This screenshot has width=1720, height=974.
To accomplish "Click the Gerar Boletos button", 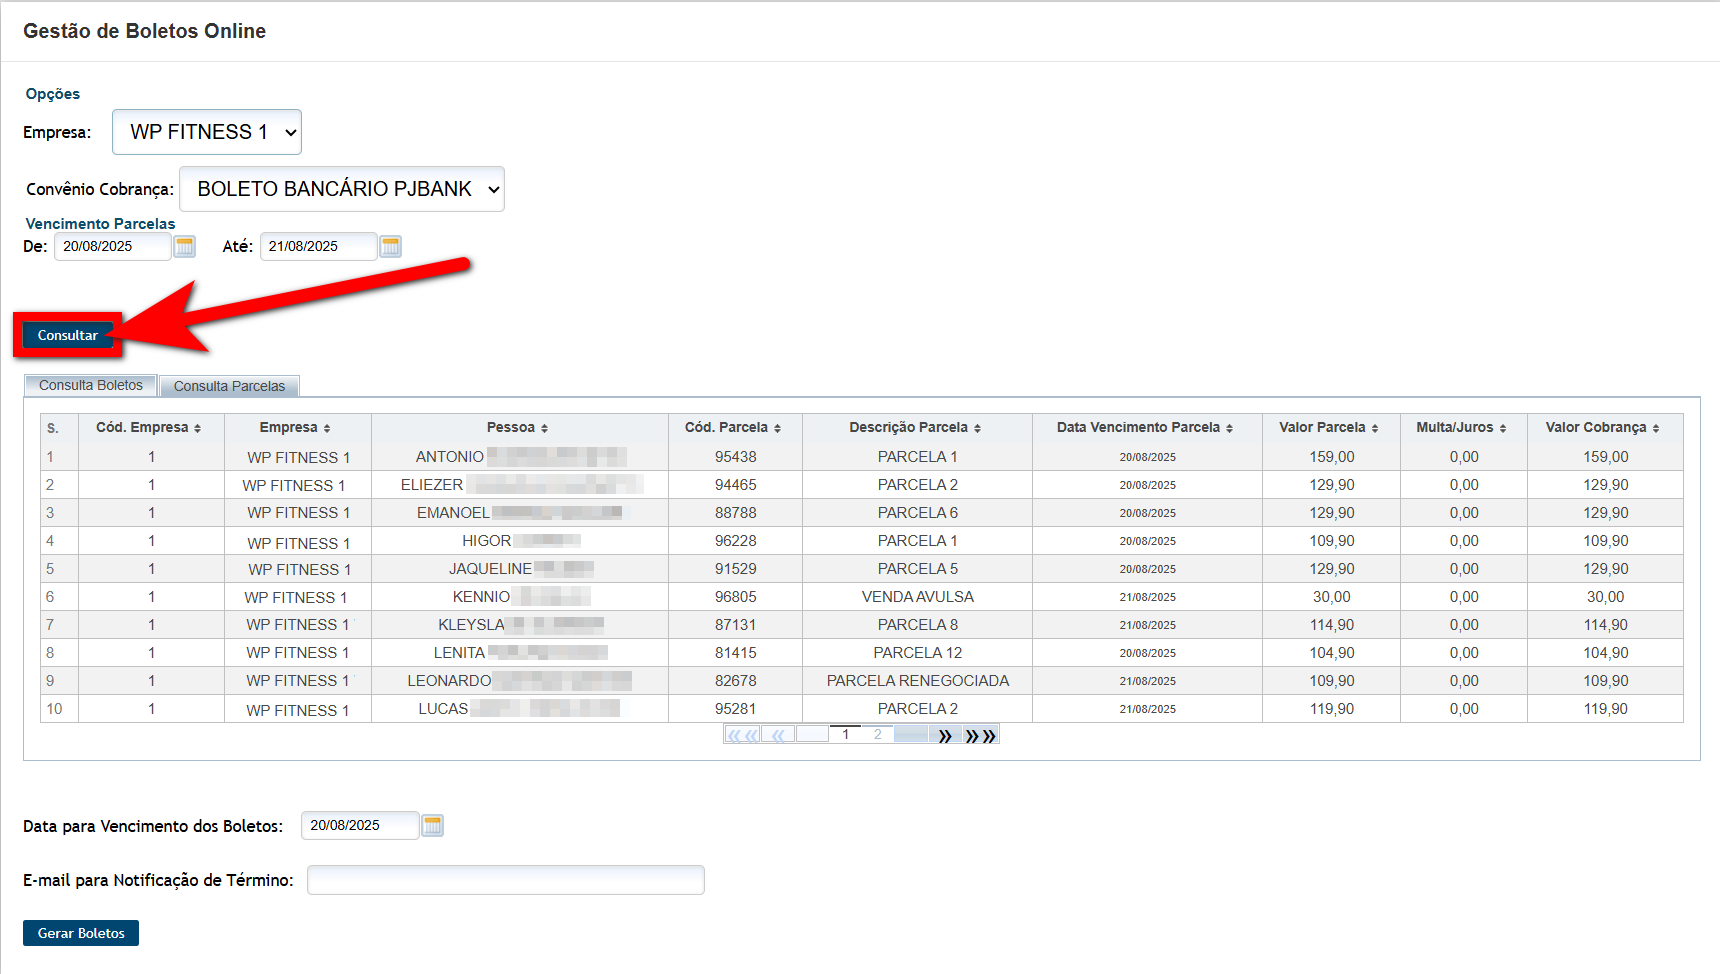I will [81, 933].
